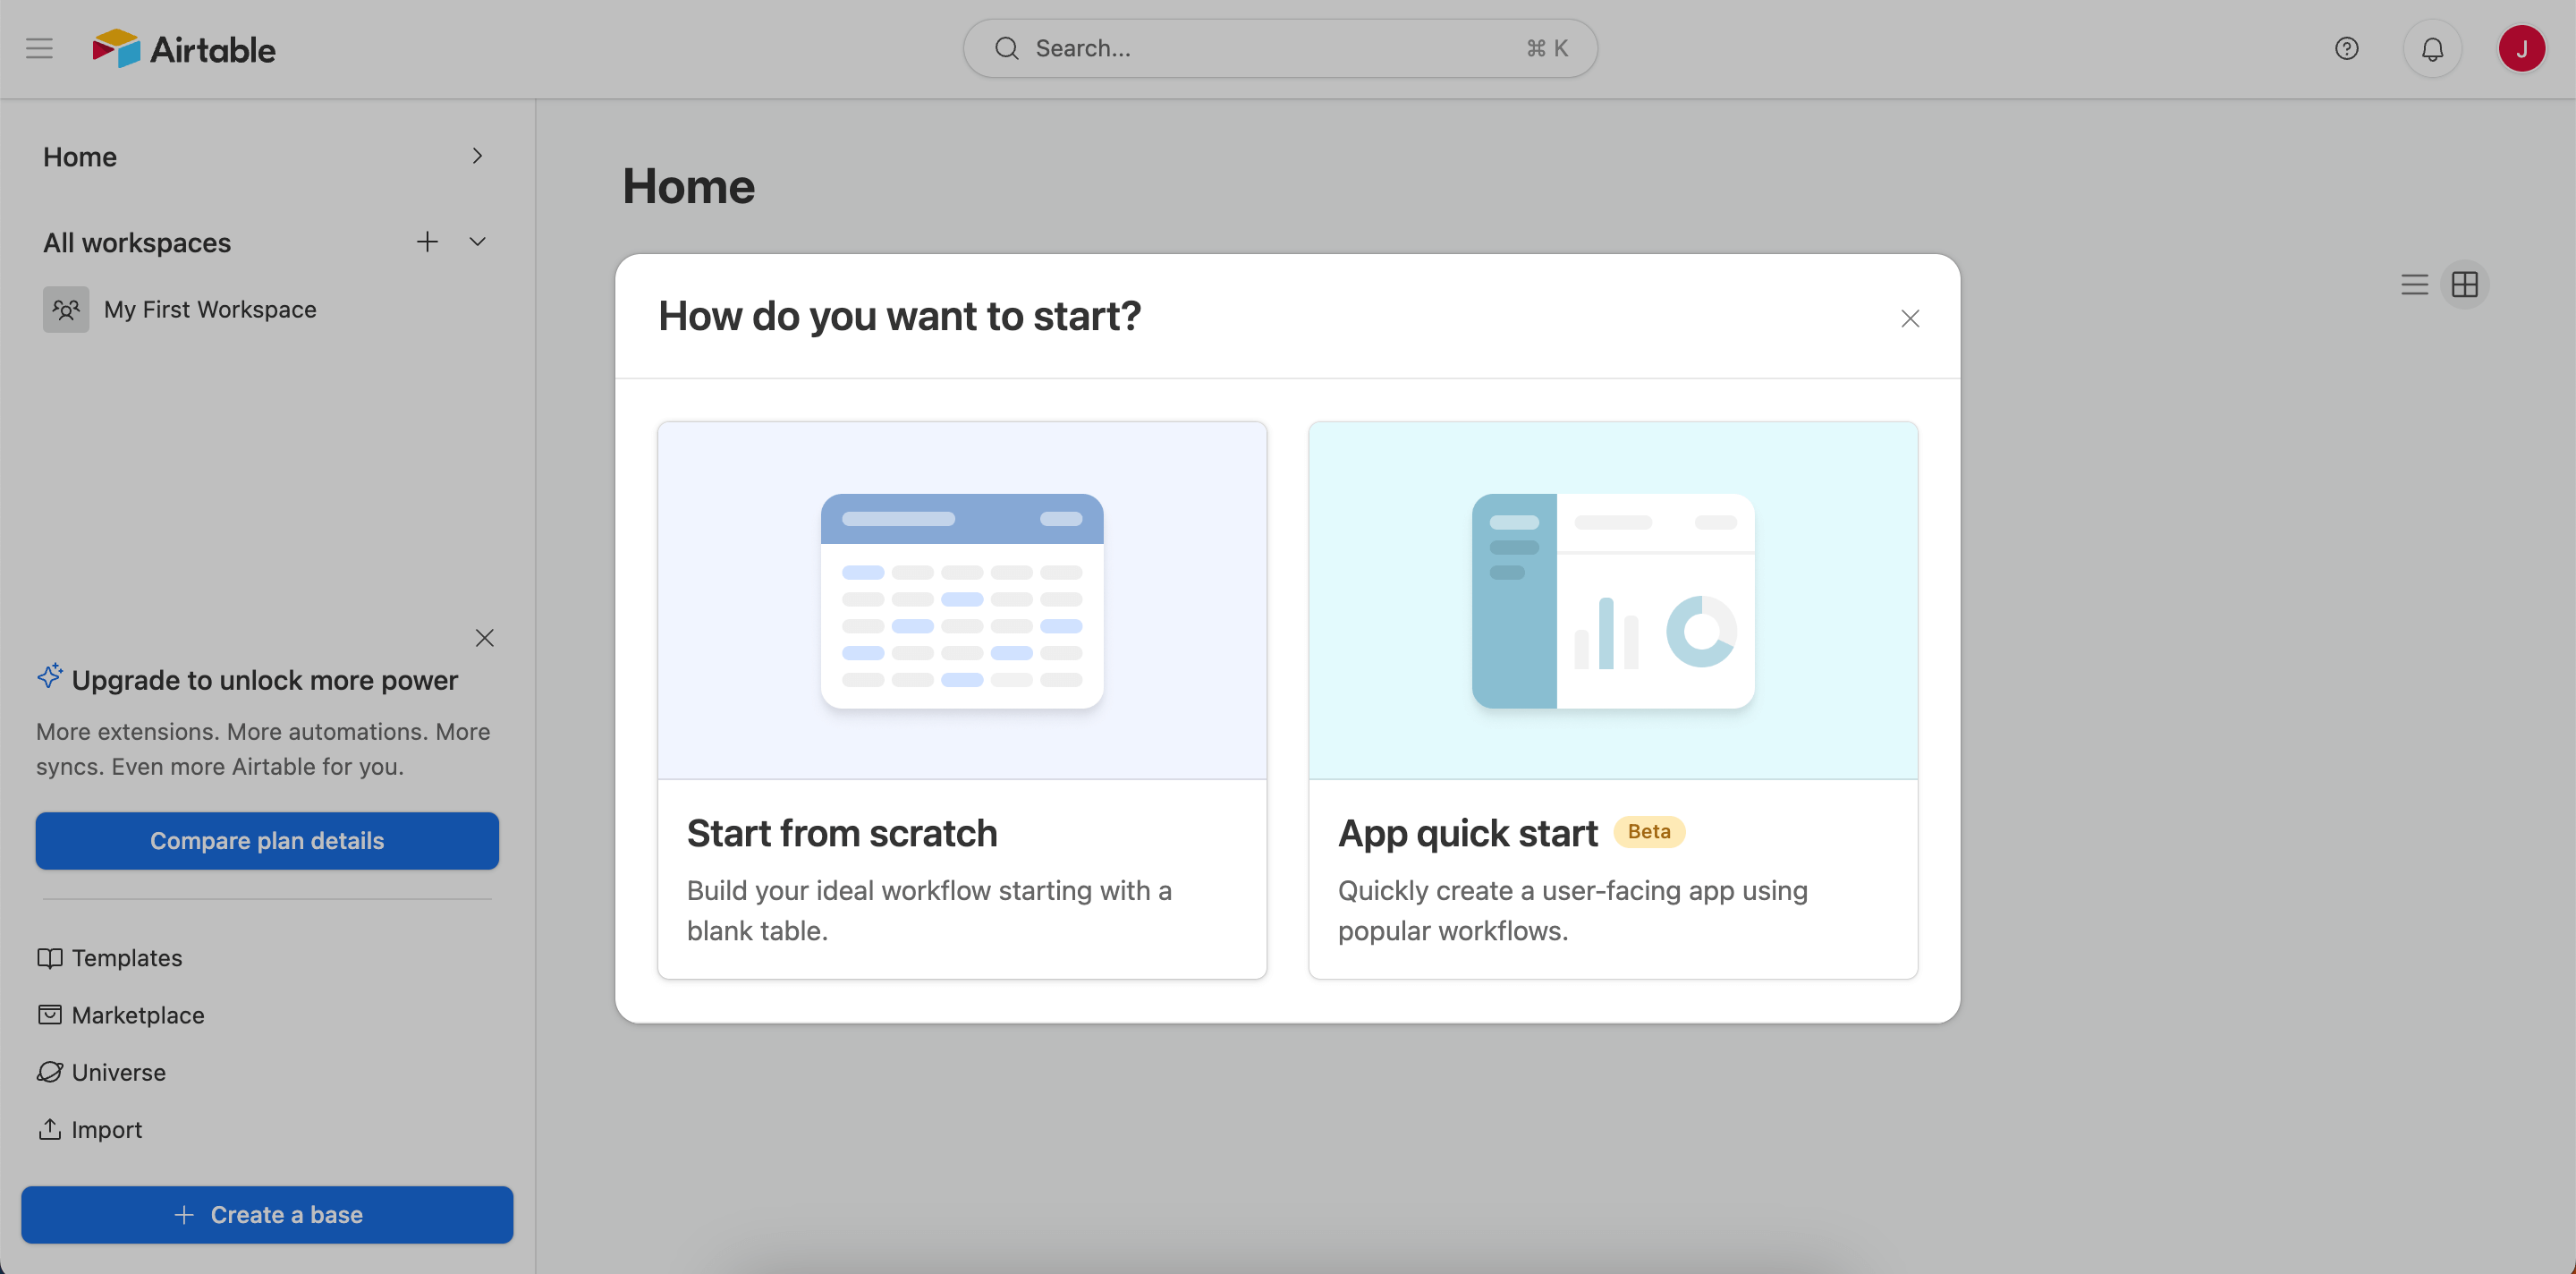Viewport: 2576px width, 1274px height.
Task: Close the How do you want to start dialog
Action: pos(1910,318)
